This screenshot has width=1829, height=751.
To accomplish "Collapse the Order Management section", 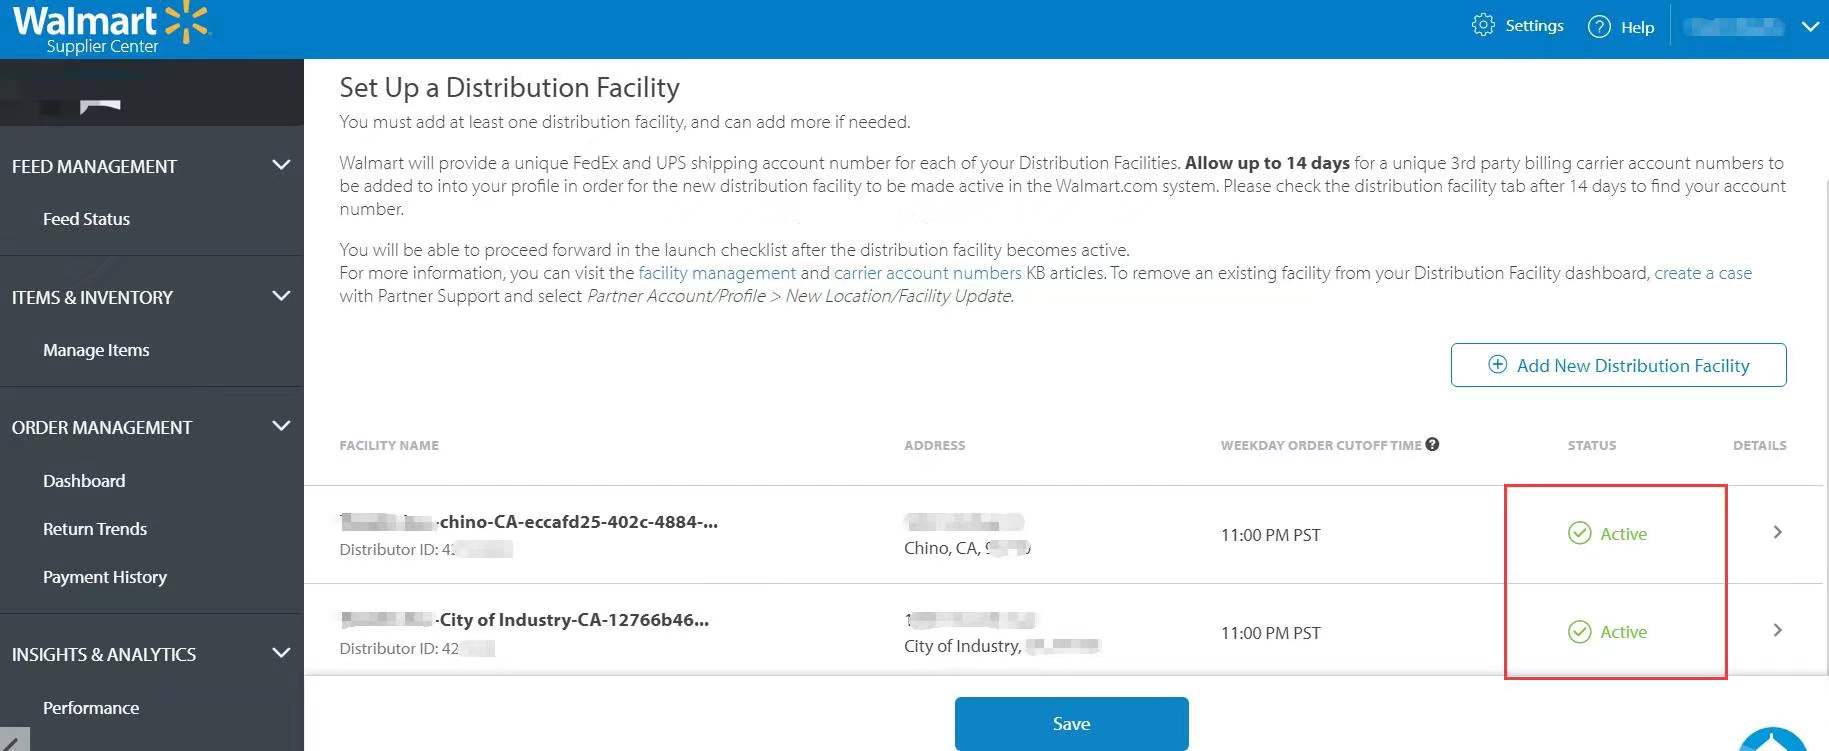I will coord(281,426).
